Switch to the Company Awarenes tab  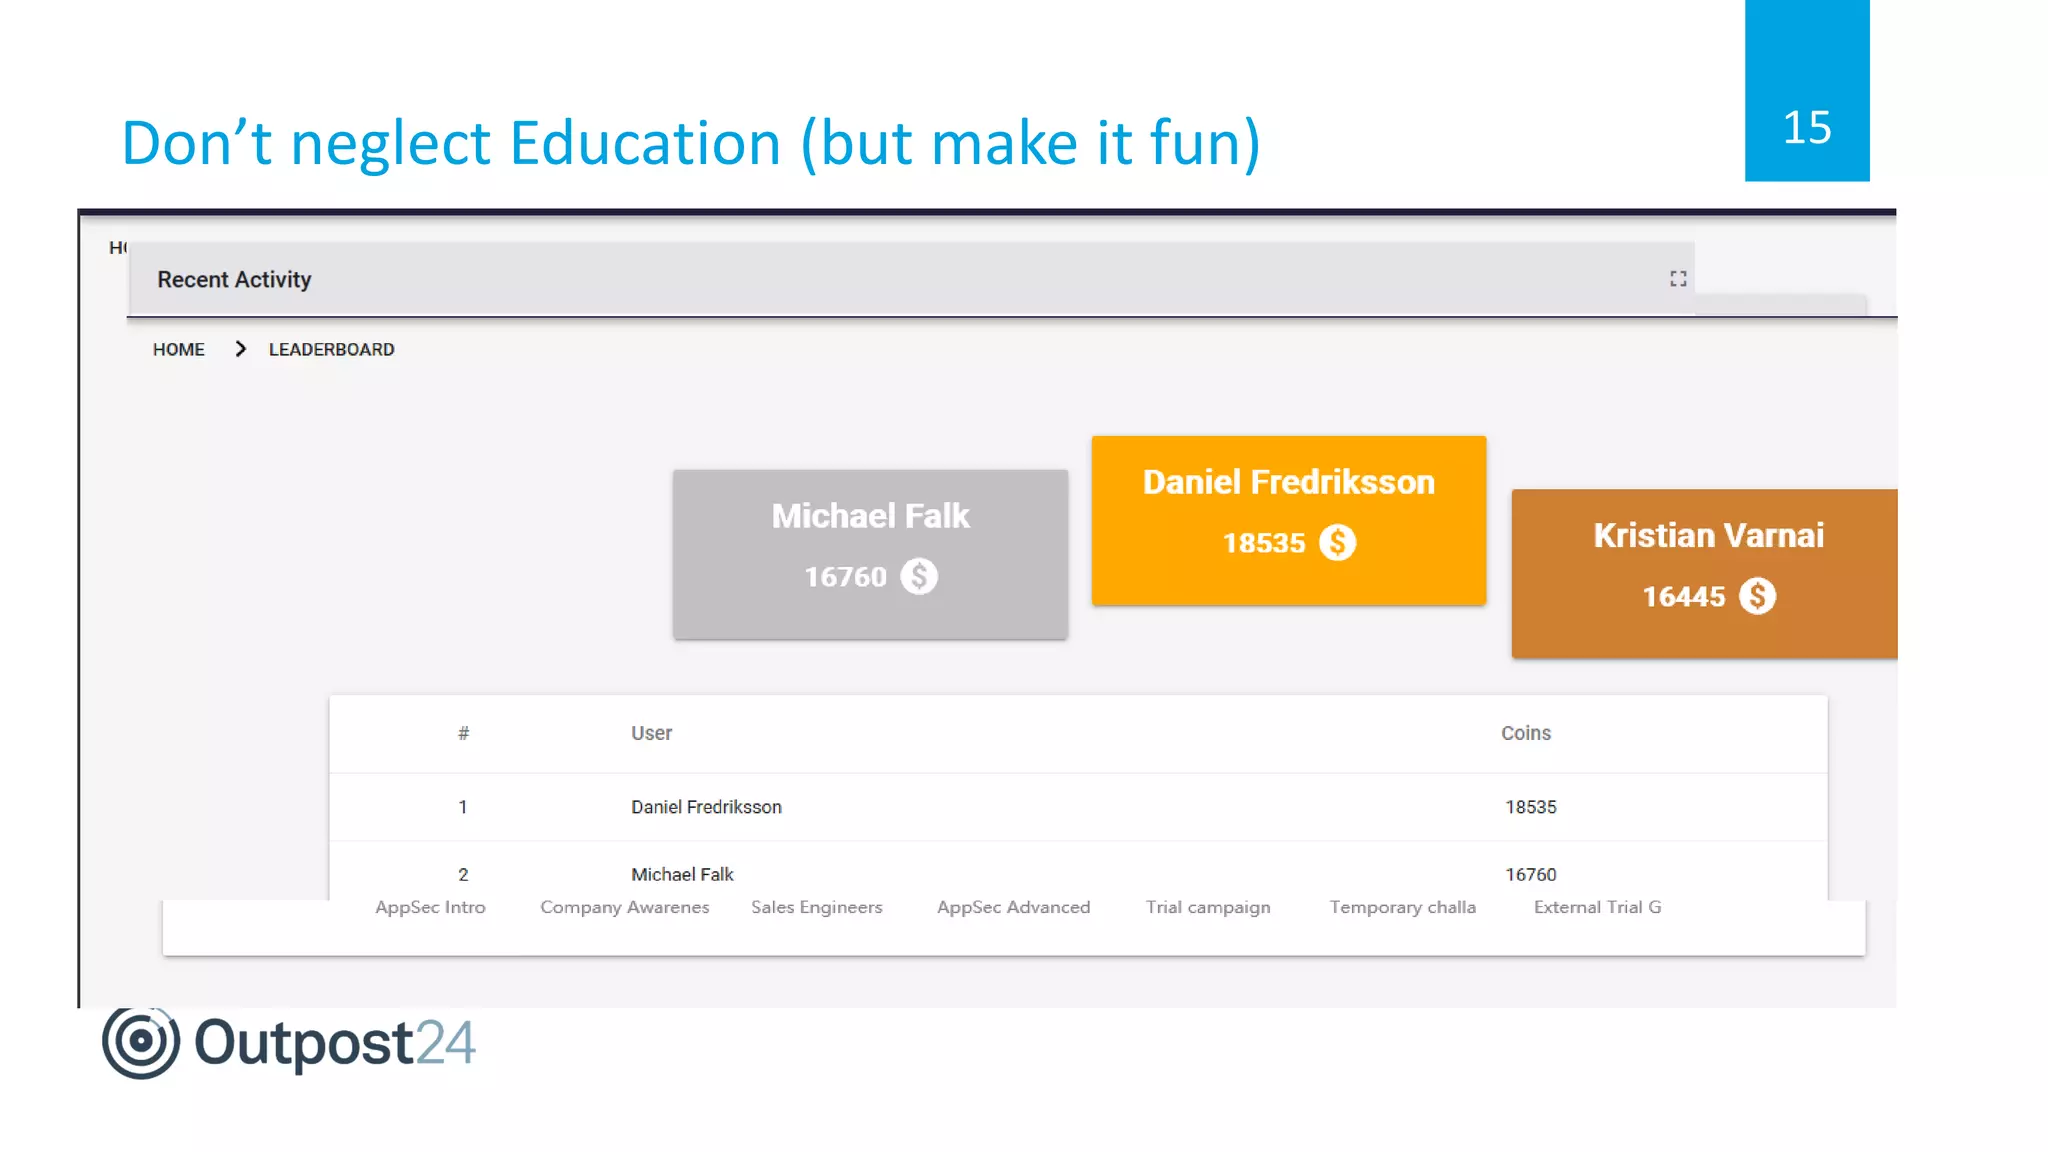(x=624, y=907)
